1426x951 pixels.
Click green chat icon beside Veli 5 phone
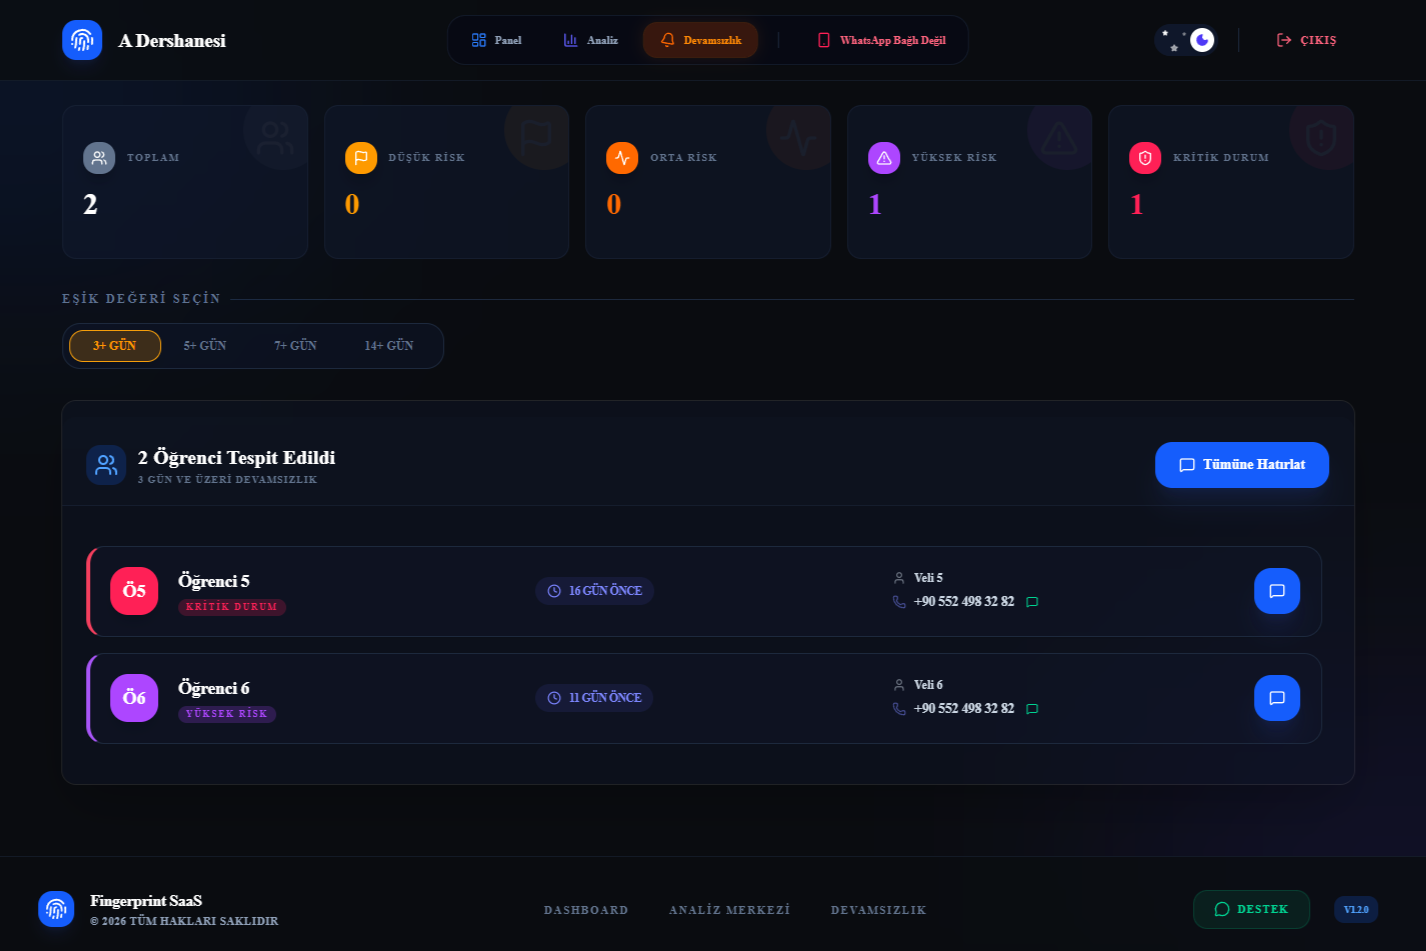point(1032,602)
